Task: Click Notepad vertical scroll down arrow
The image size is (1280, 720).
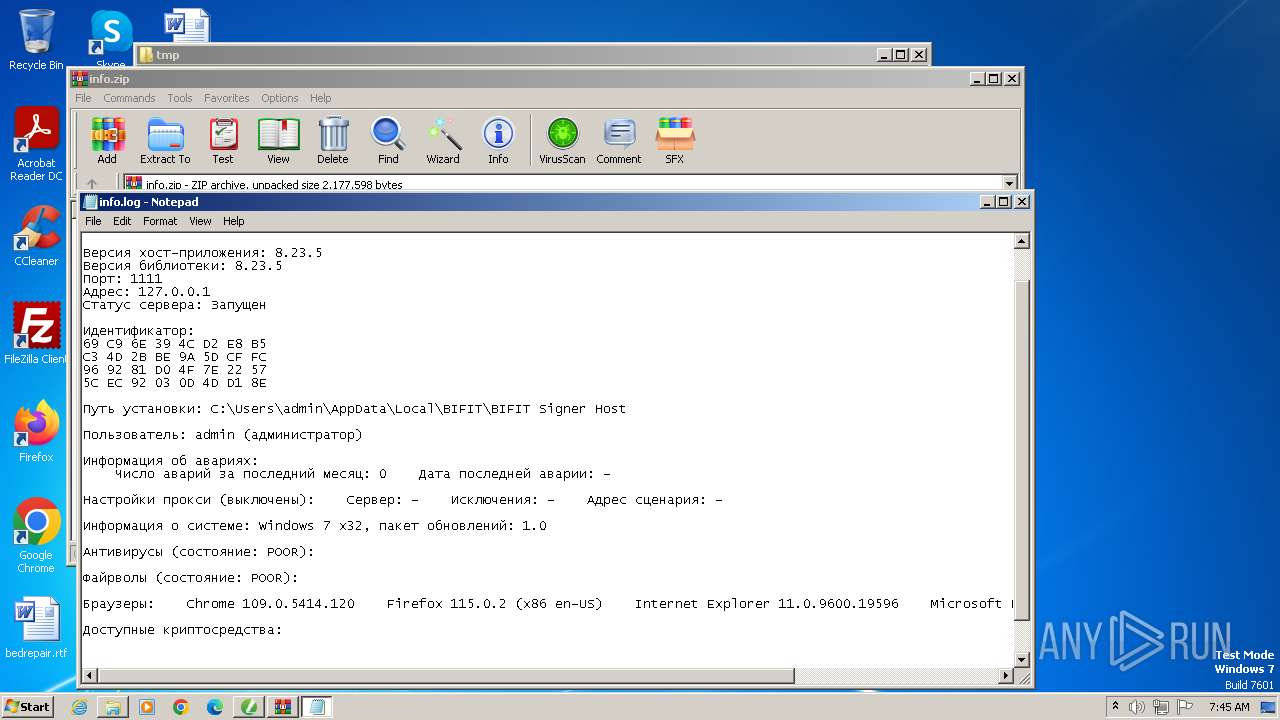Action: (1022, 659)
